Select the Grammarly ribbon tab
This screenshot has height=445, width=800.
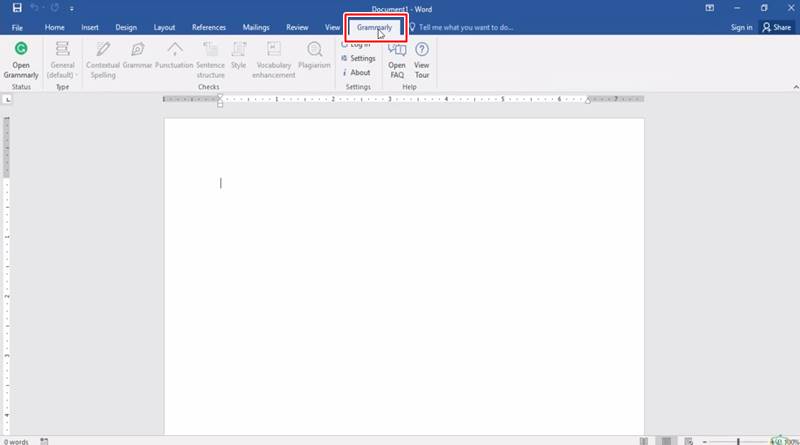pyautogui.click(x=374, y=28)
